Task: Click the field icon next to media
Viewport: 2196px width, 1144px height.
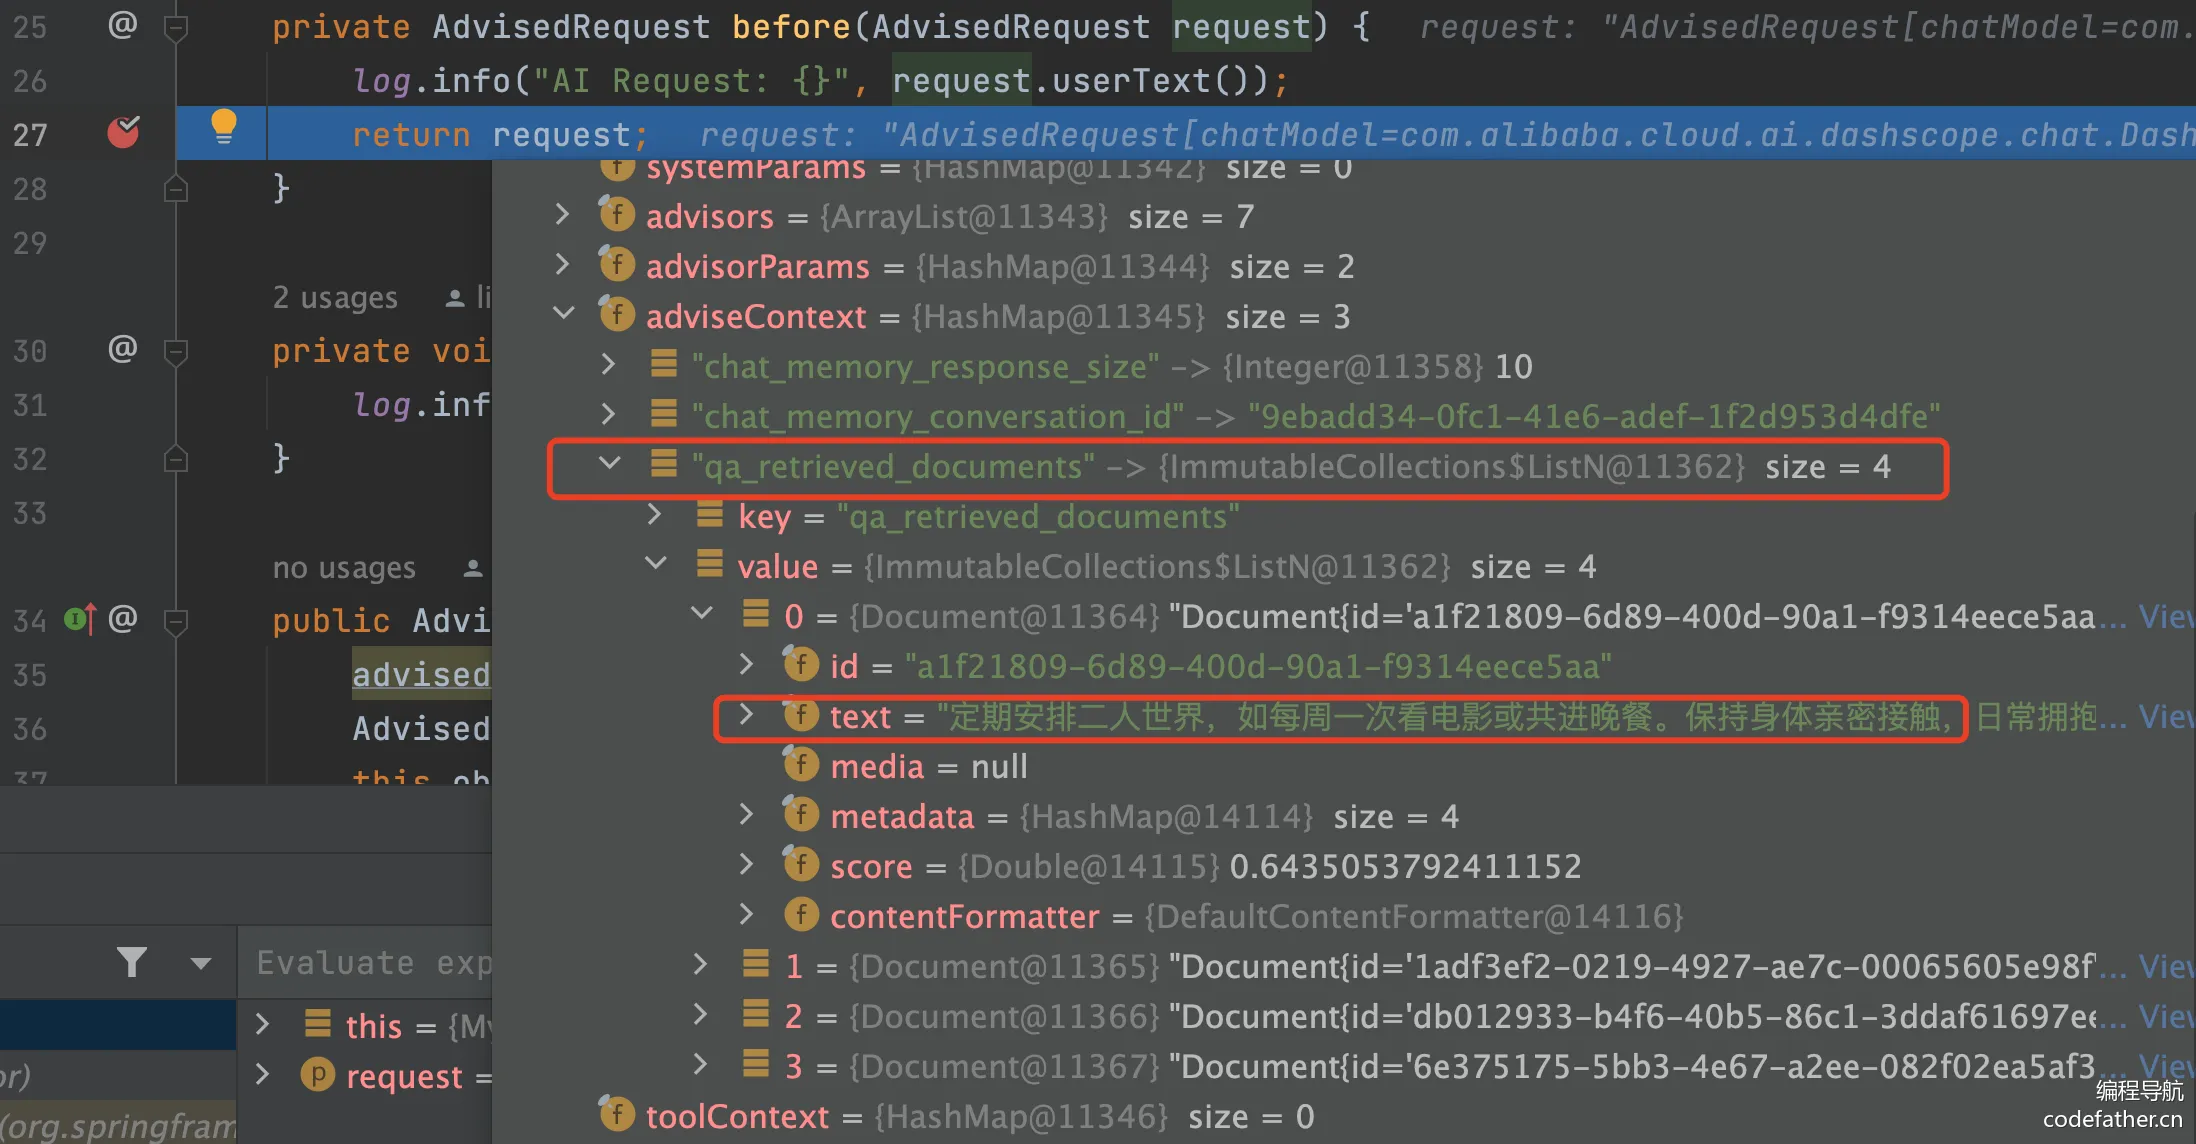Action: 801,764
